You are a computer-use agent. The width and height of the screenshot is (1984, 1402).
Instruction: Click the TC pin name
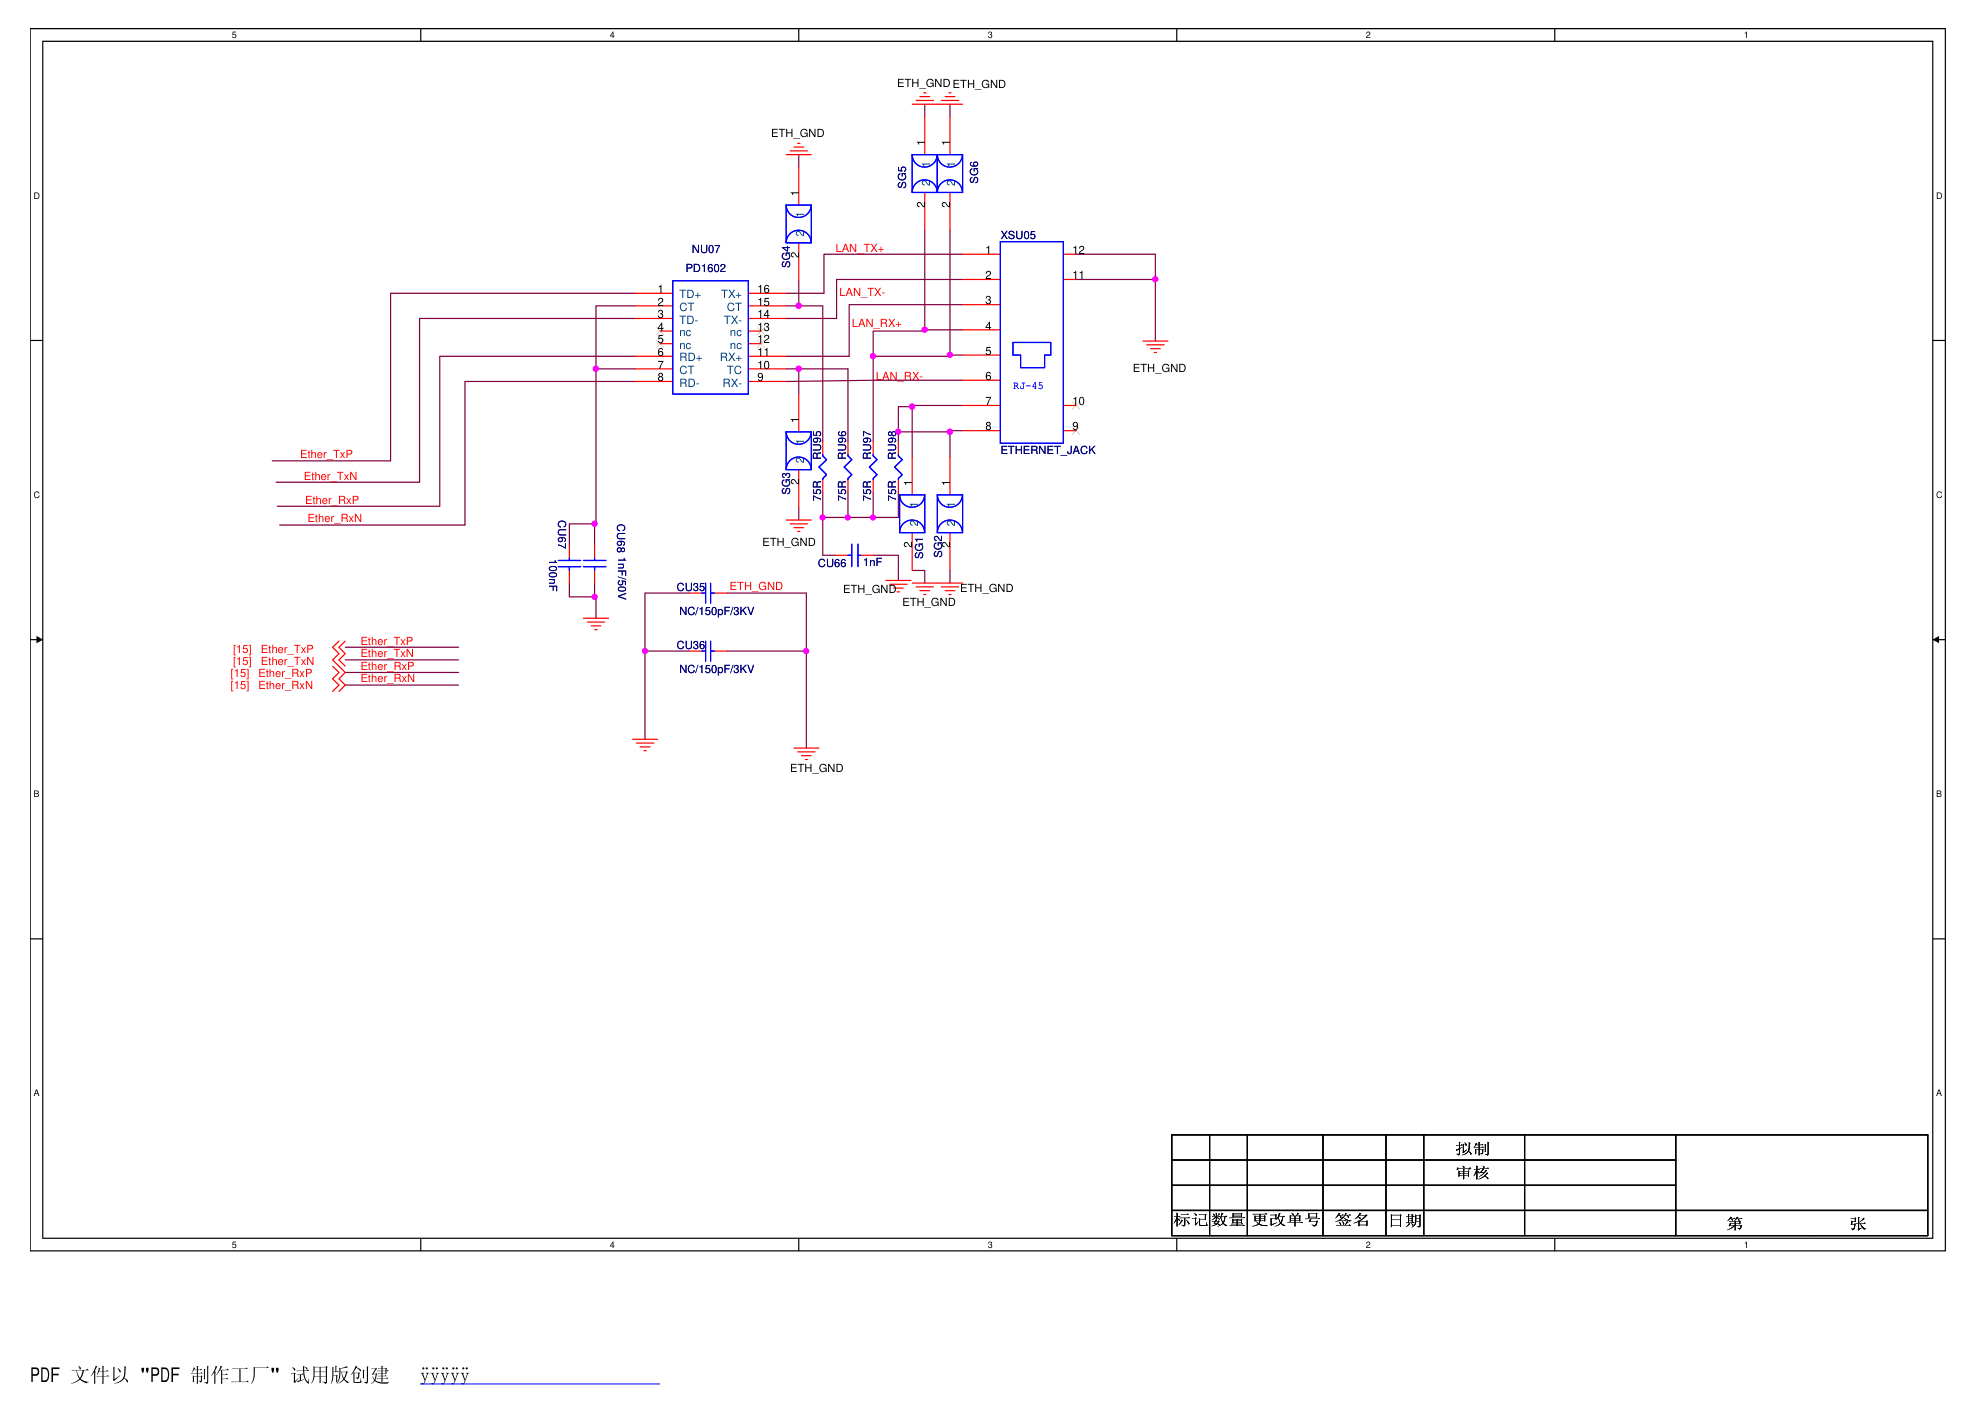[735, 370]
